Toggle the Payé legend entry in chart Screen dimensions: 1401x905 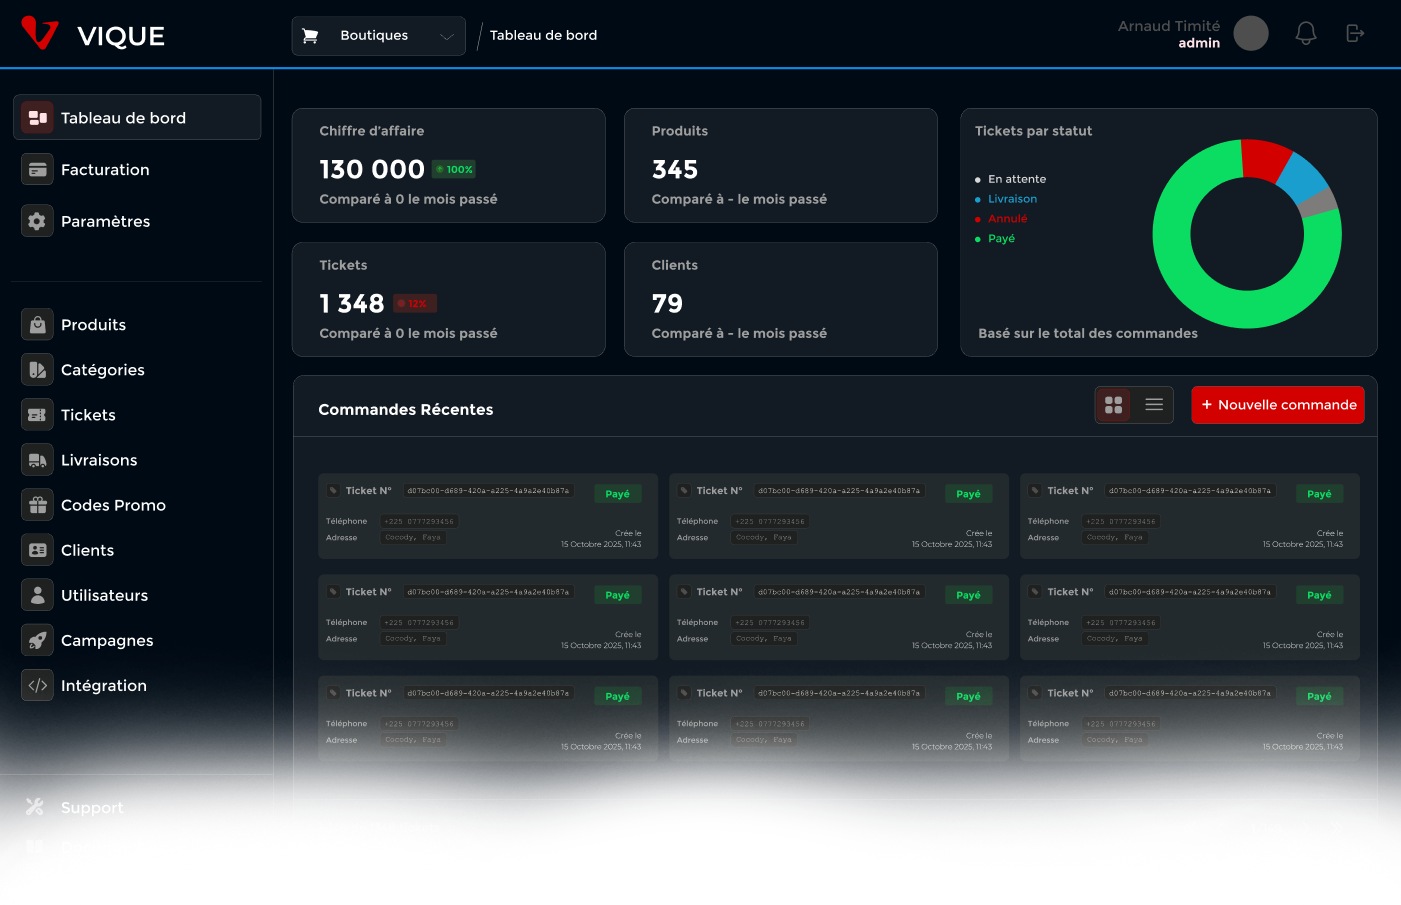pos(1001,239)
